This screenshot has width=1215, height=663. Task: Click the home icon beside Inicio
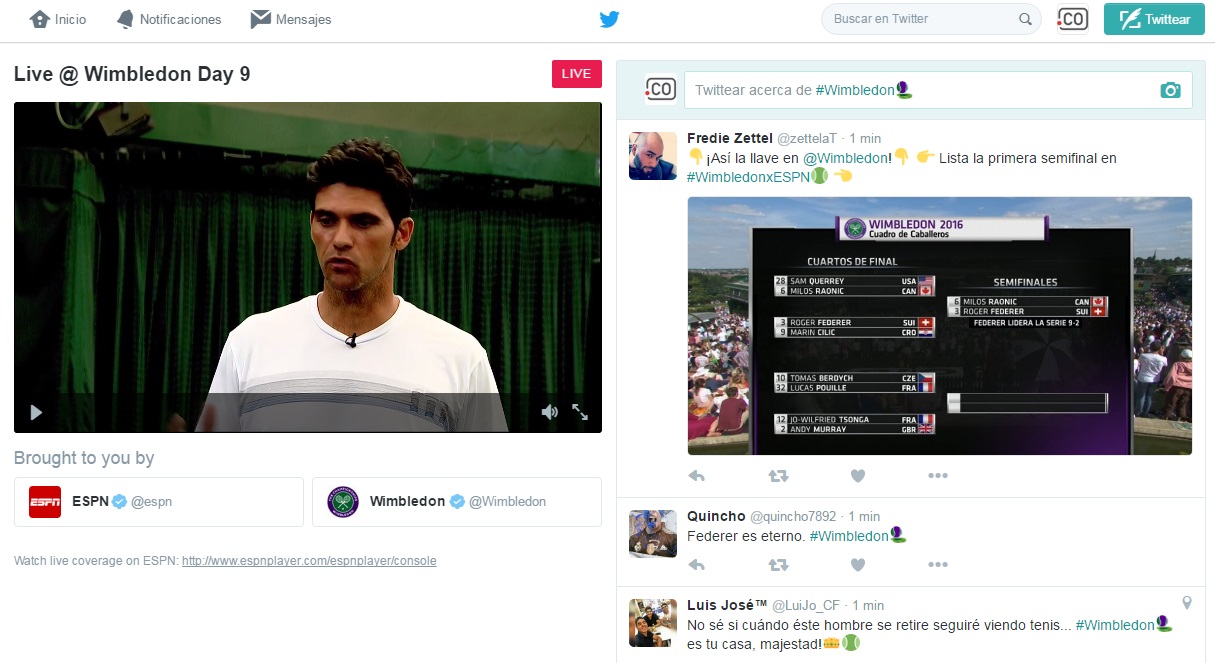tap(39, 19)
